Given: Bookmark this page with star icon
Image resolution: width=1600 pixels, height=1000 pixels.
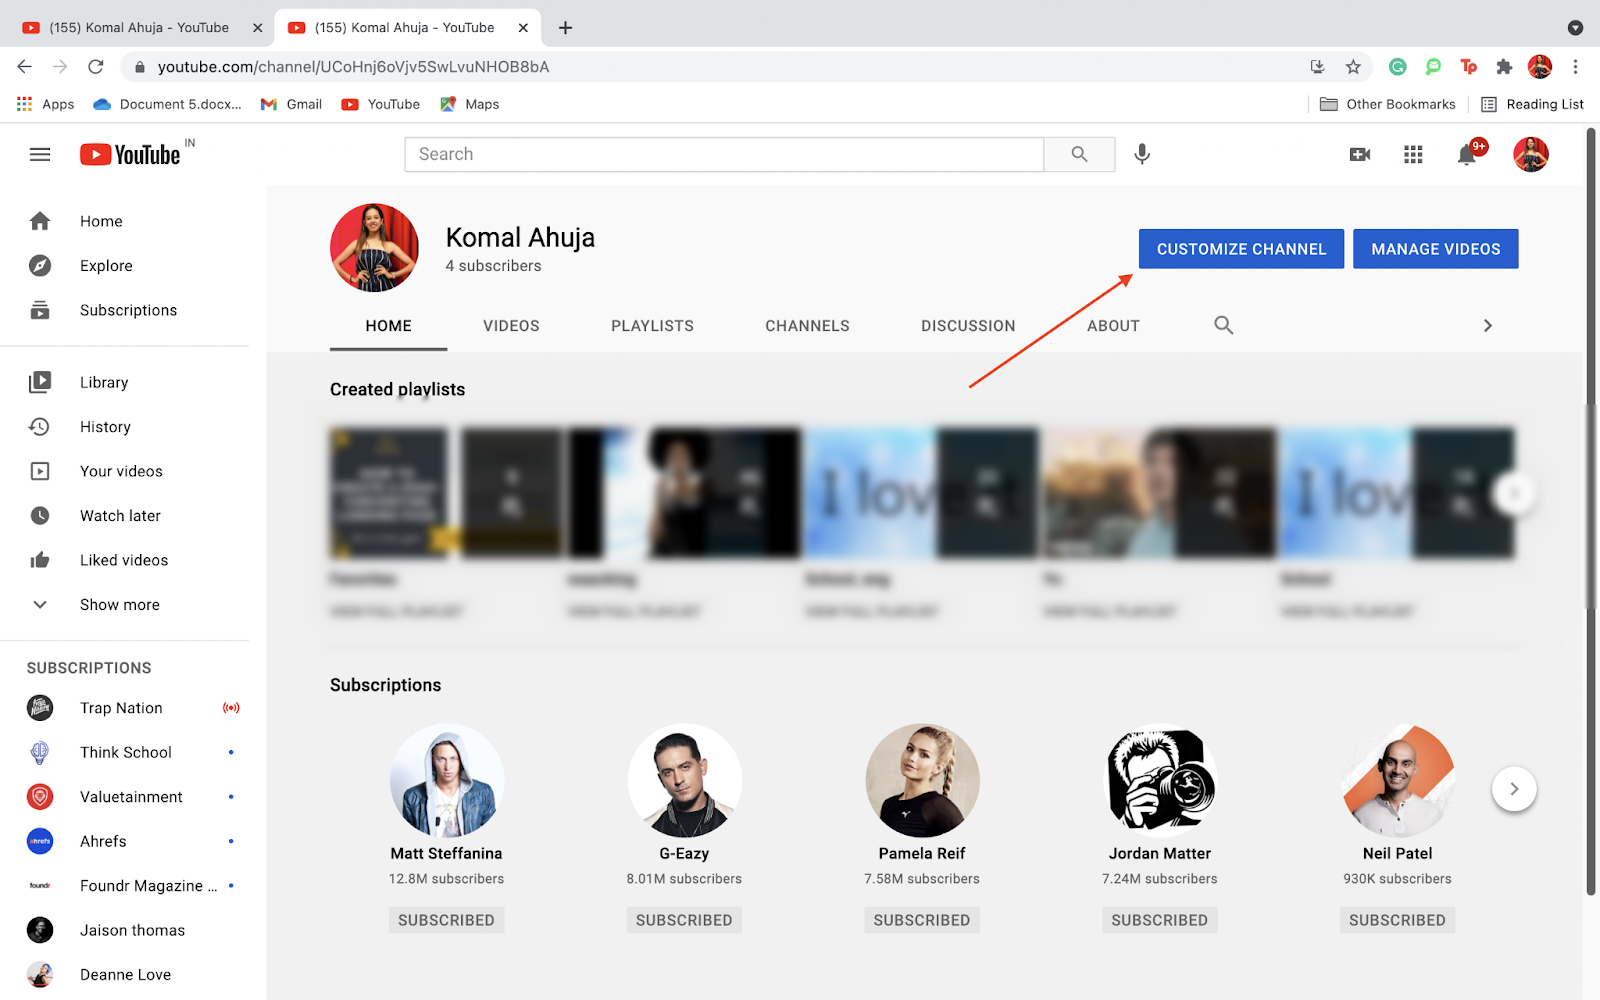Looking at the screenshot, I should 1353,67.
